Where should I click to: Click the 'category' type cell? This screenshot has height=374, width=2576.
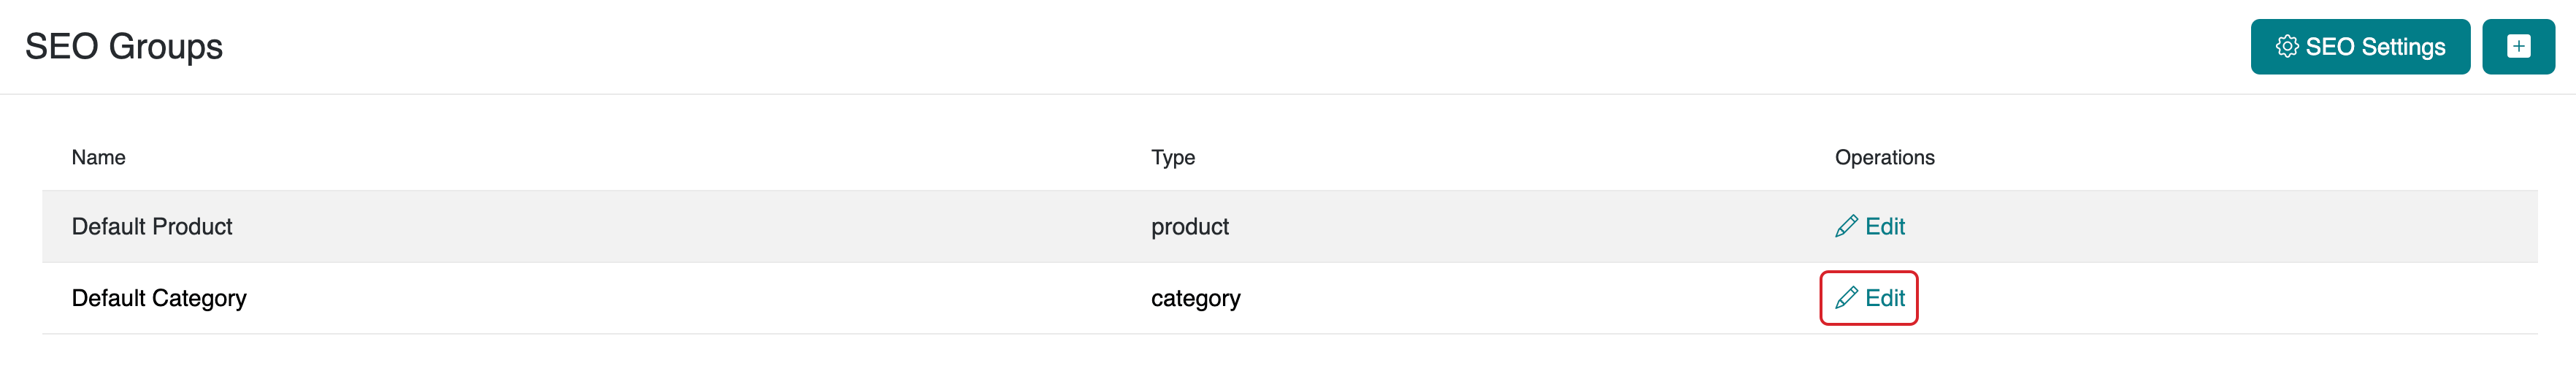[1195, 298]
